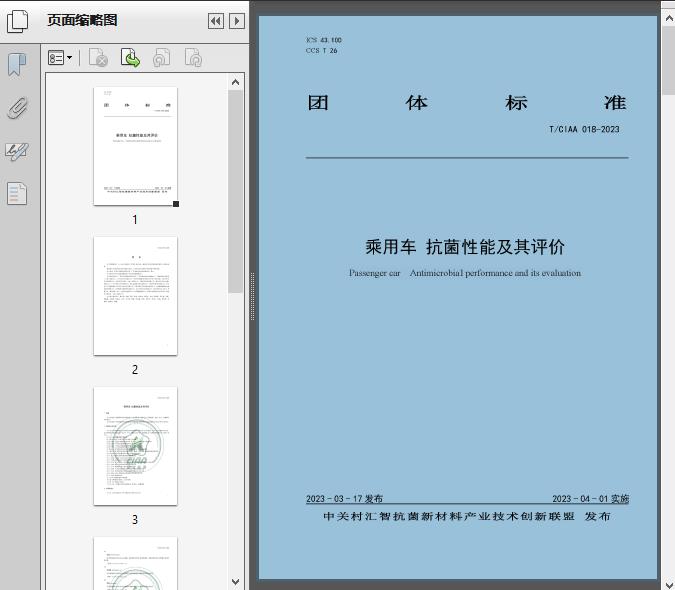Rotate pages clockwise icon
The width and height of the screenshot is (675, 590).
pos(193,58)
